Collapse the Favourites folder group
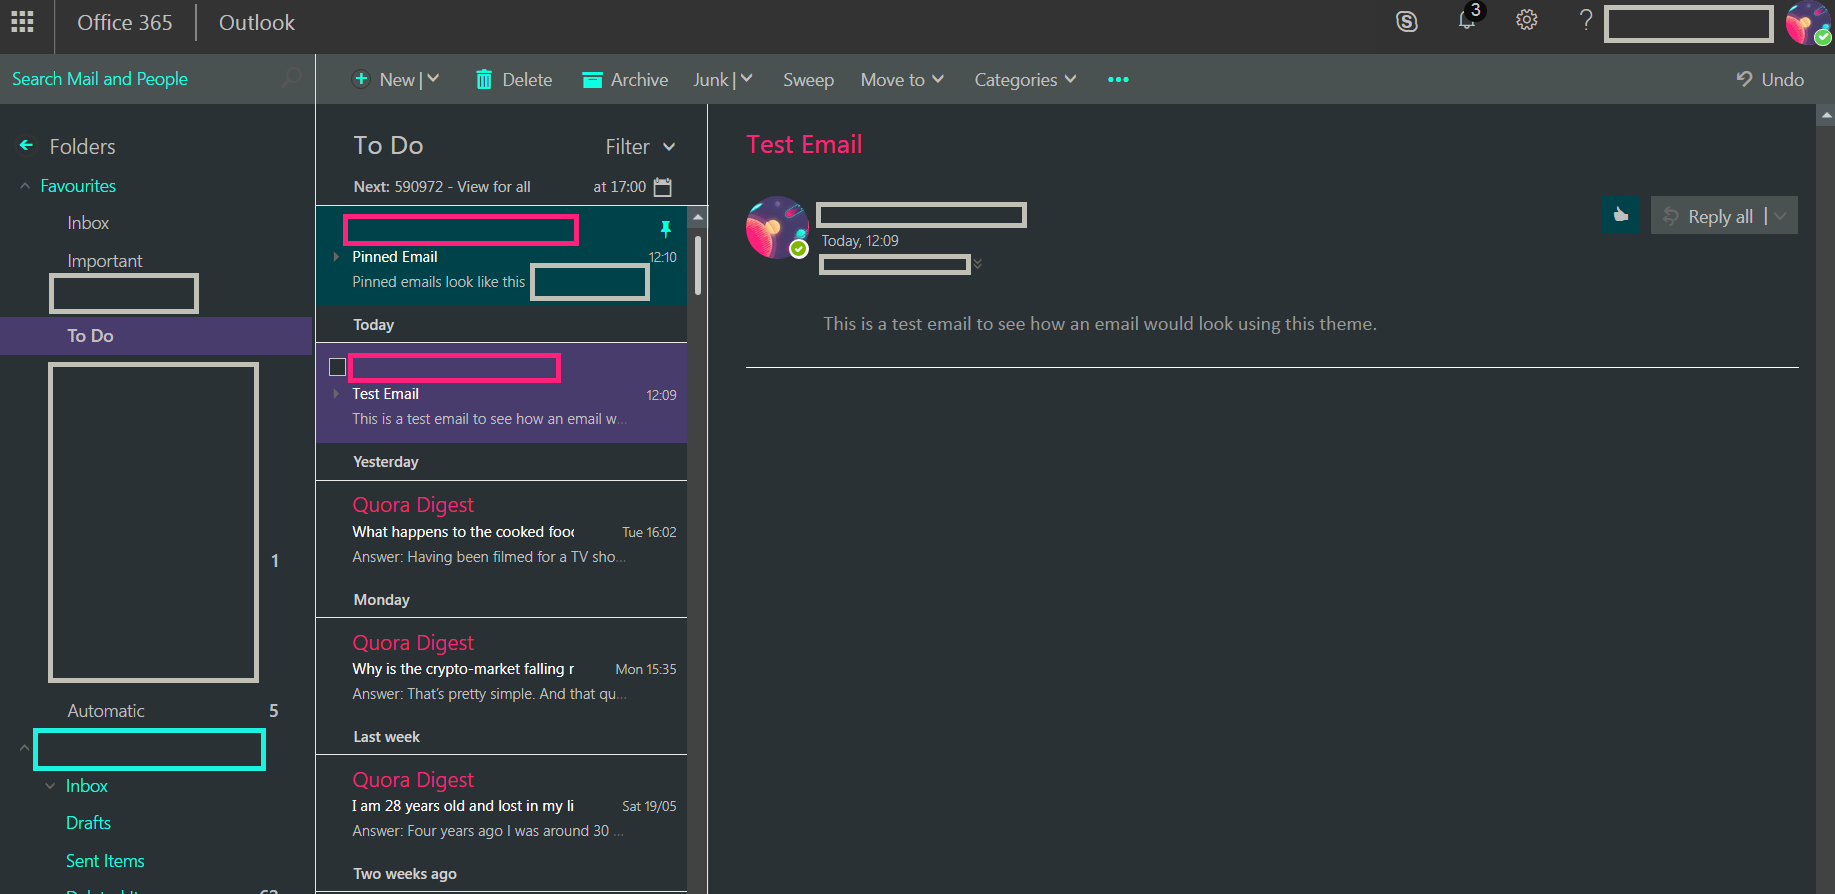The width and height of the screenshot is (1835, 894). (25, 186)
